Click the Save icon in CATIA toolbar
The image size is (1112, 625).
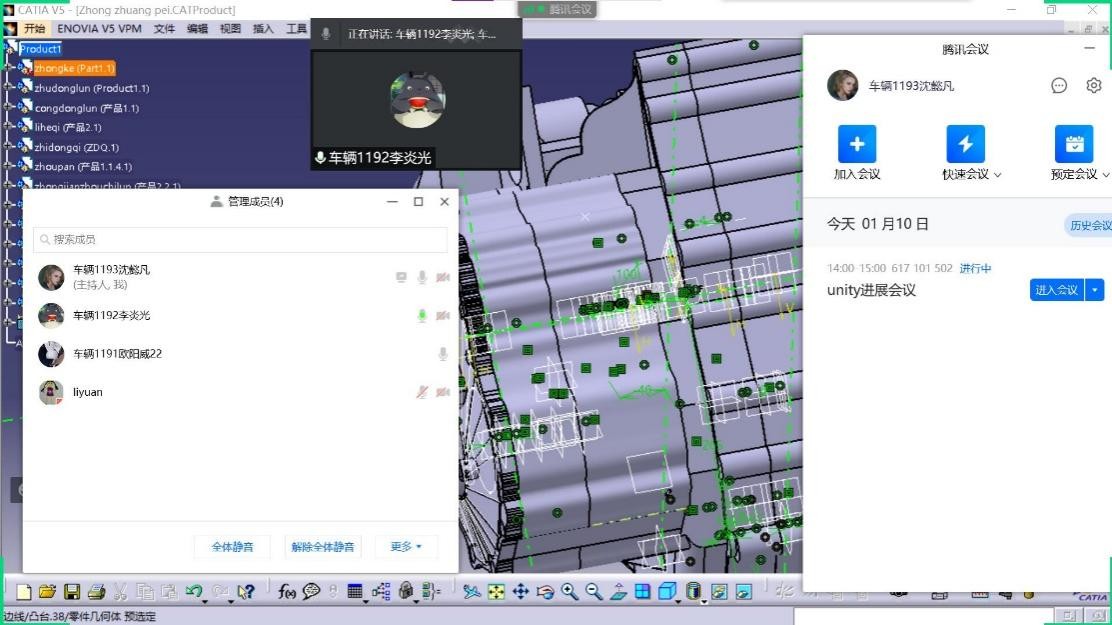pyautogui.click(x=72, y=592)
